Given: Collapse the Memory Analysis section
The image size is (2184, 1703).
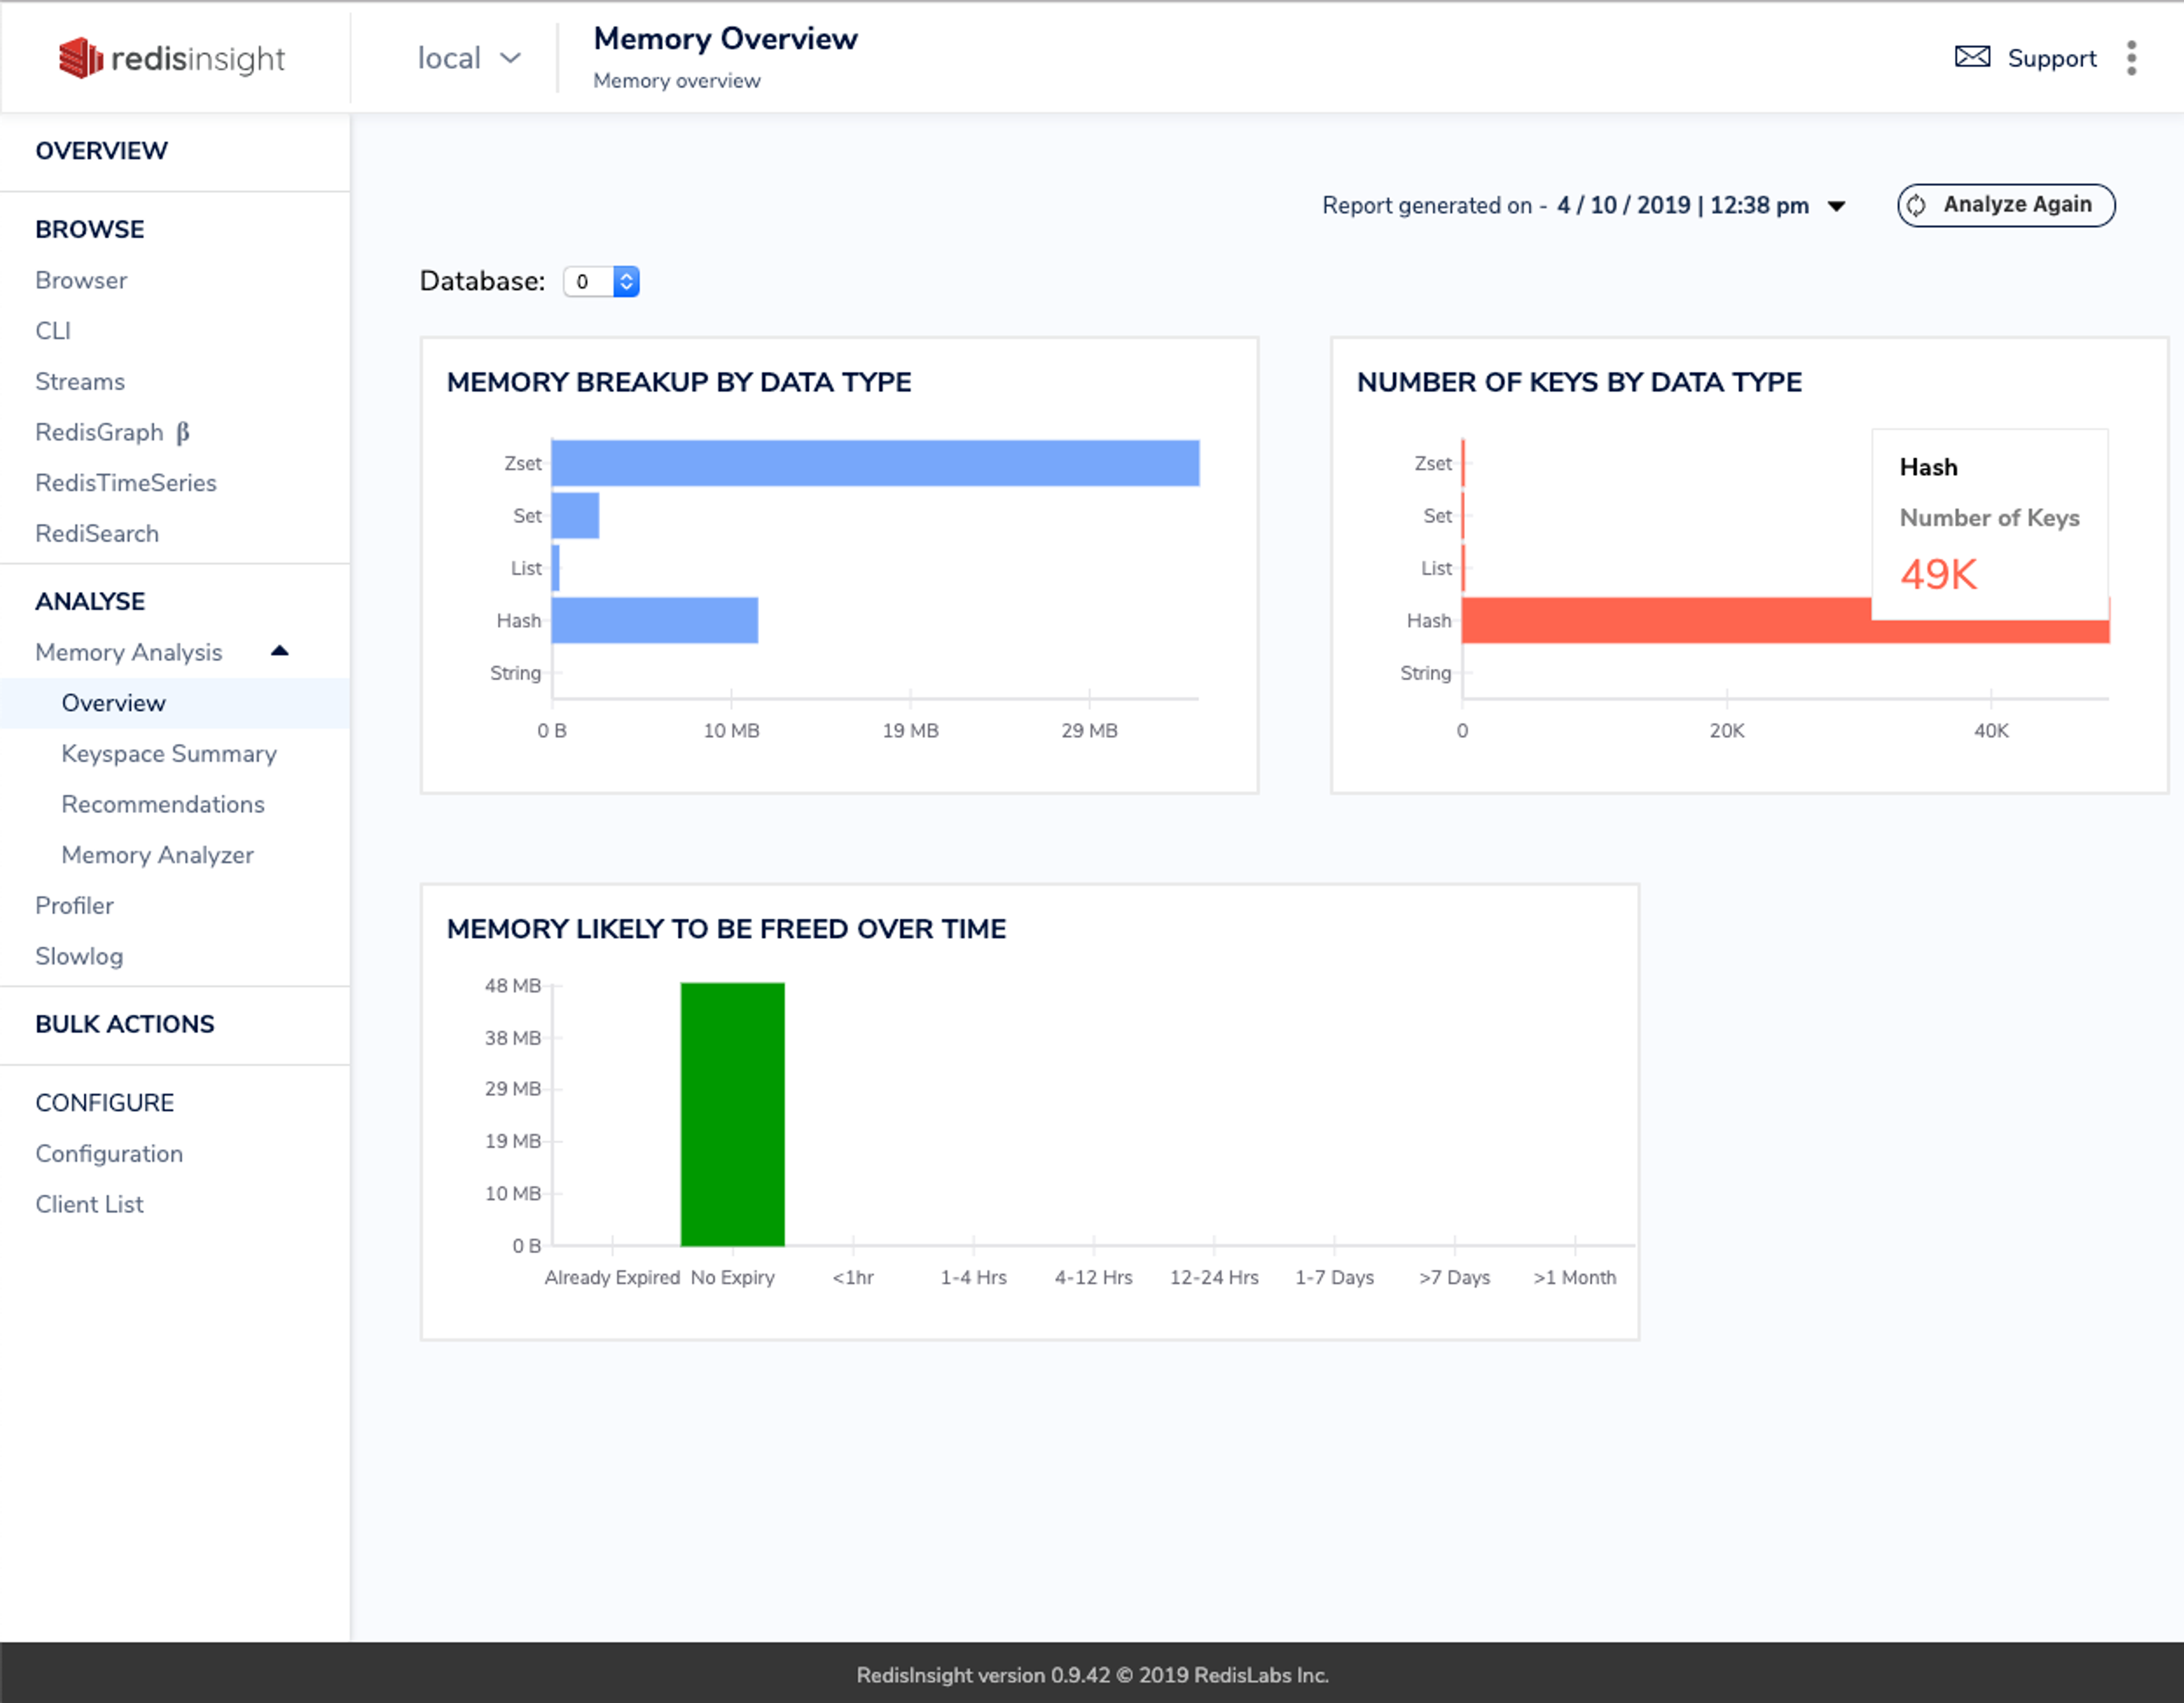Looking at the screenshot, I should [279, 651].
